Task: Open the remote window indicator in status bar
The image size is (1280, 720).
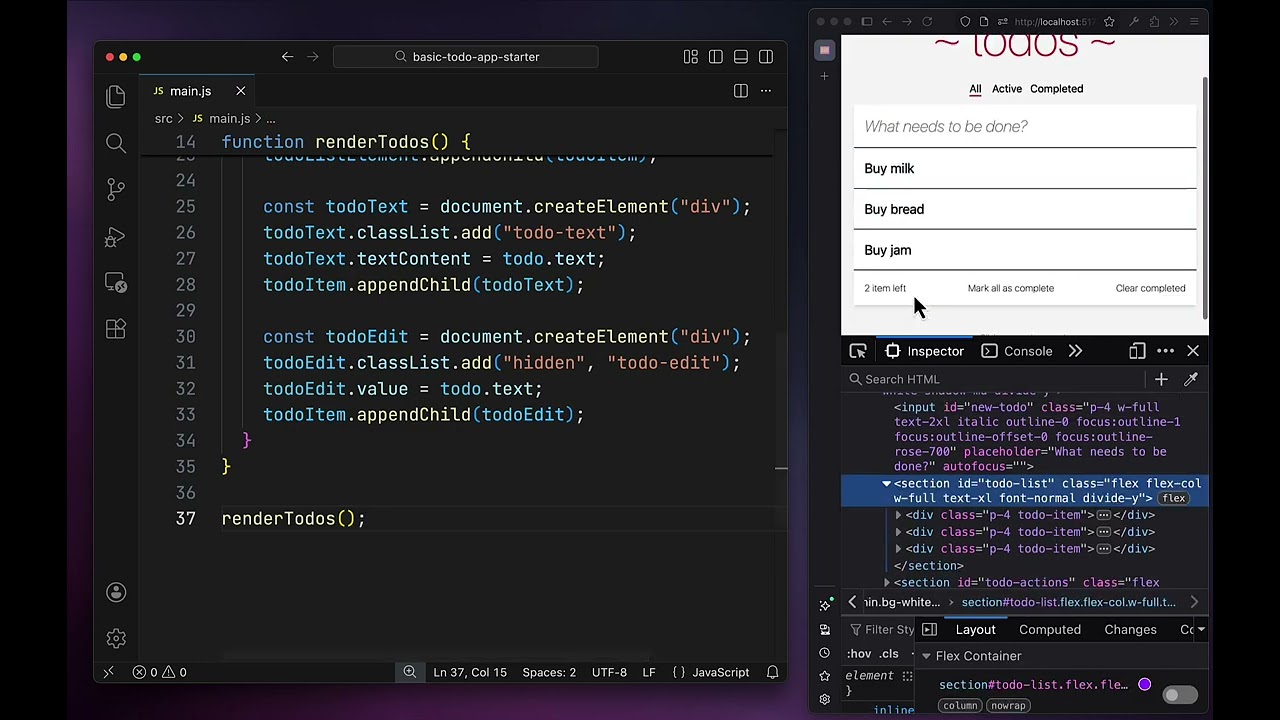Action: 109,672
